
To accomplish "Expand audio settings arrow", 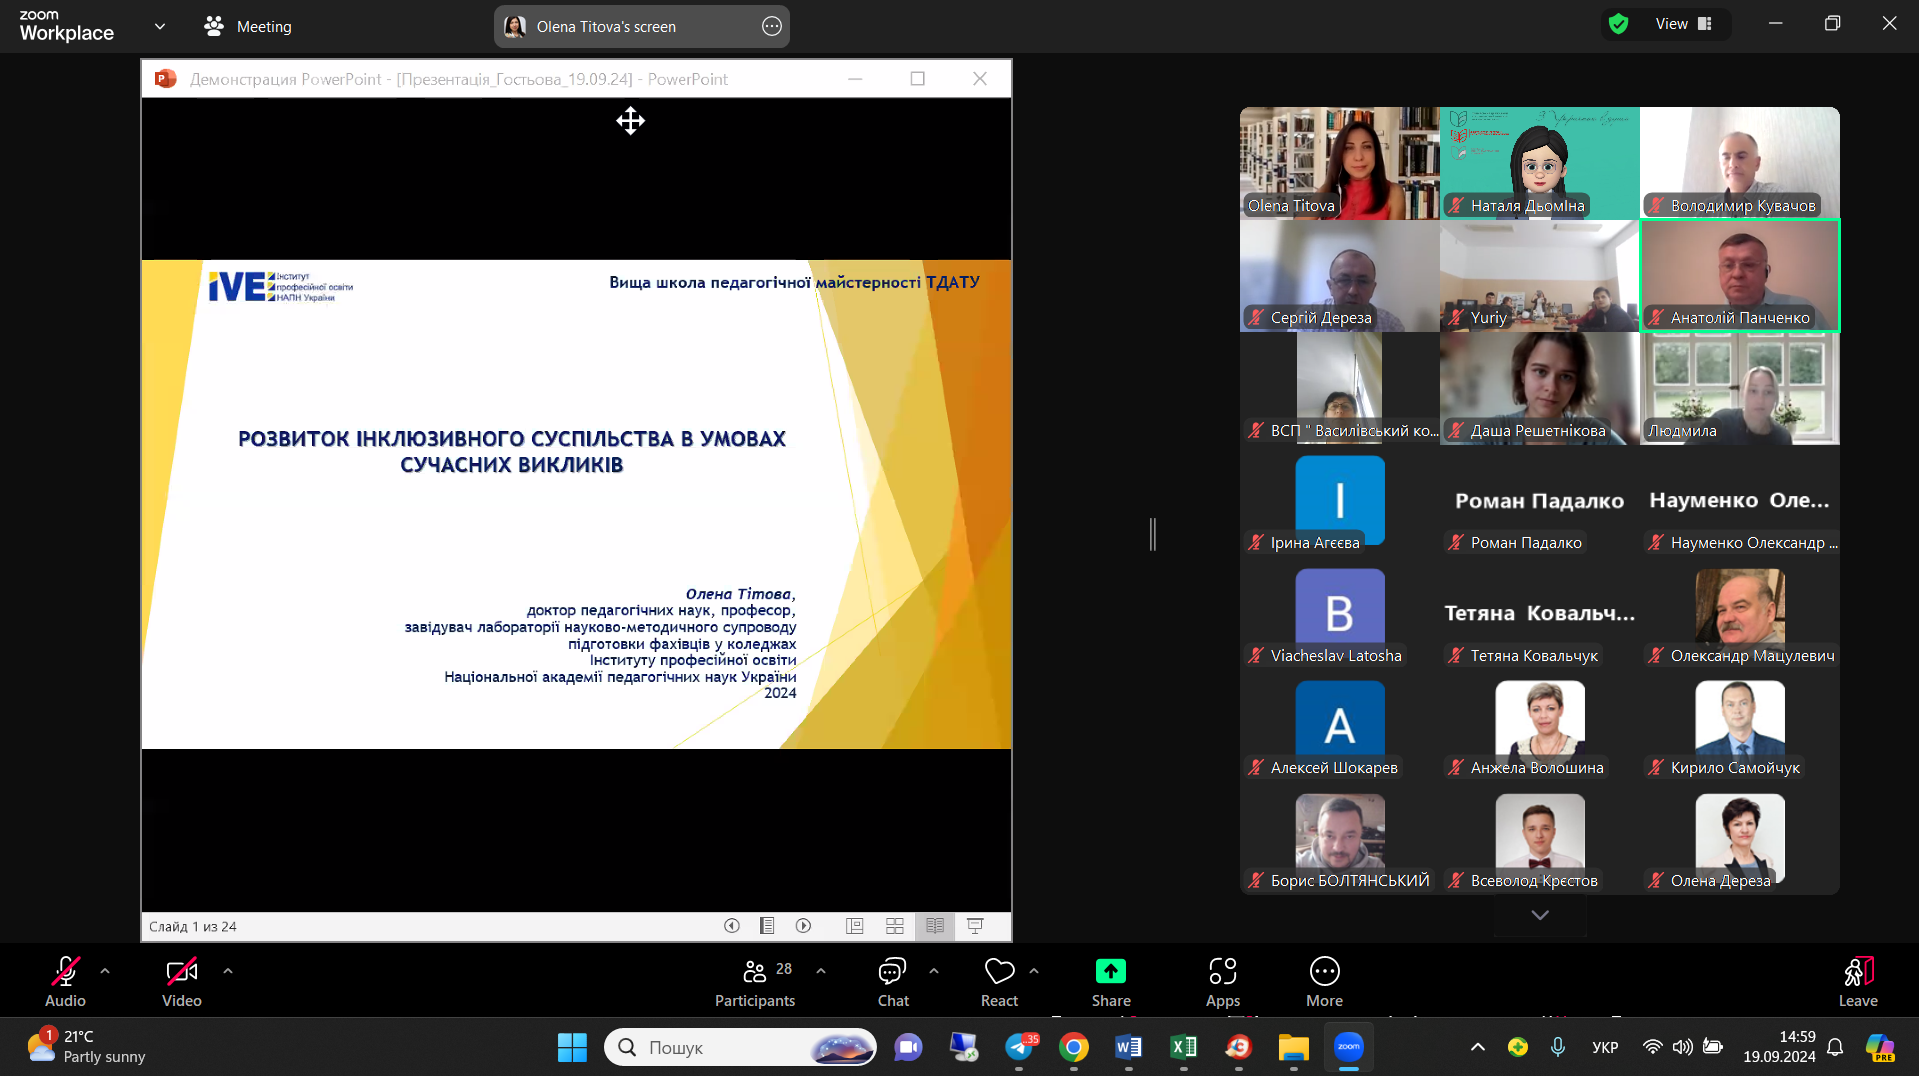I will (105, 971).
